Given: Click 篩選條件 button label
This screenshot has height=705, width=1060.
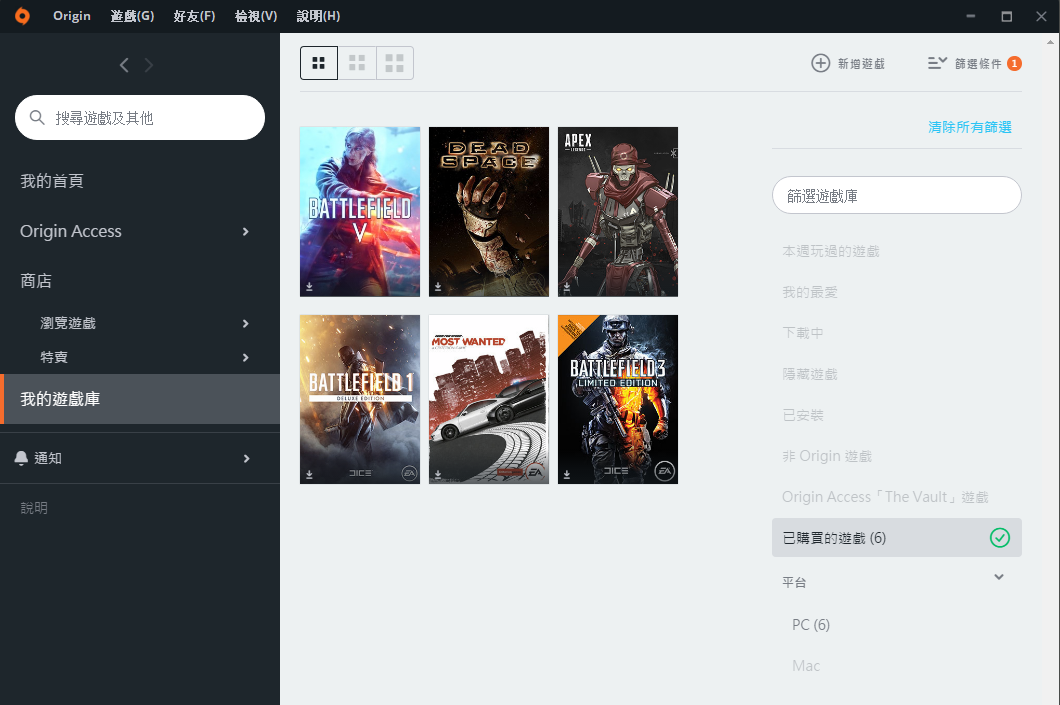Looking at the screenshot, I should 978,64.
